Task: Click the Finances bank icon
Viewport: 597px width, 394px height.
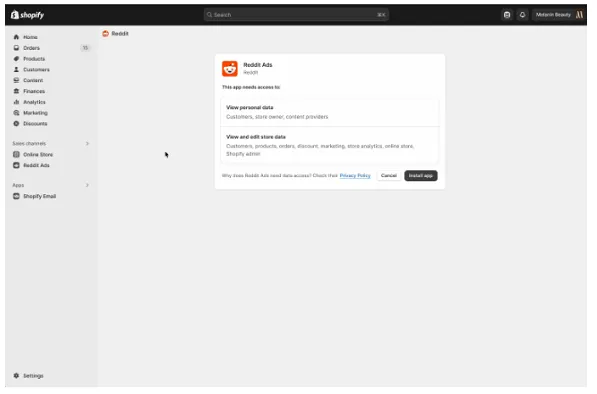Action: [16, 91]
